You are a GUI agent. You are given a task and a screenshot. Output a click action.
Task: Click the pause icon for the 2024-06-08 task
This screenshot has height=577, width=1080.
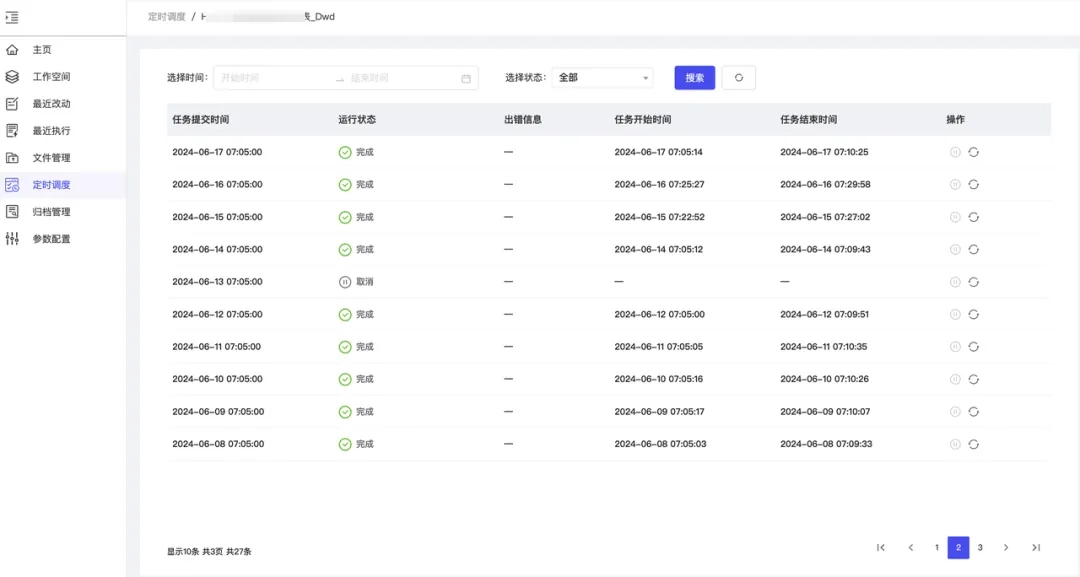click(x=955, y=444)
